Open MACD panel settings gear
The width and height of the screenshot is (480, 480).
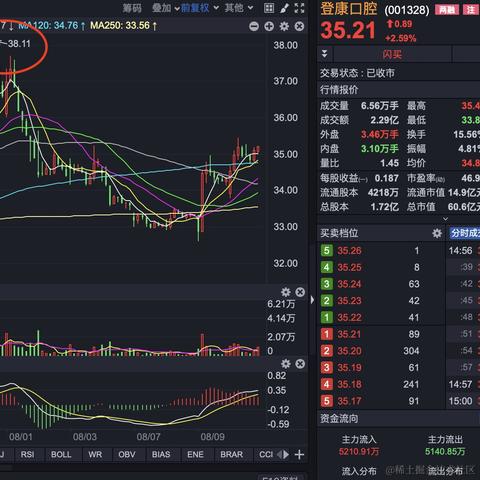[286, 364]
